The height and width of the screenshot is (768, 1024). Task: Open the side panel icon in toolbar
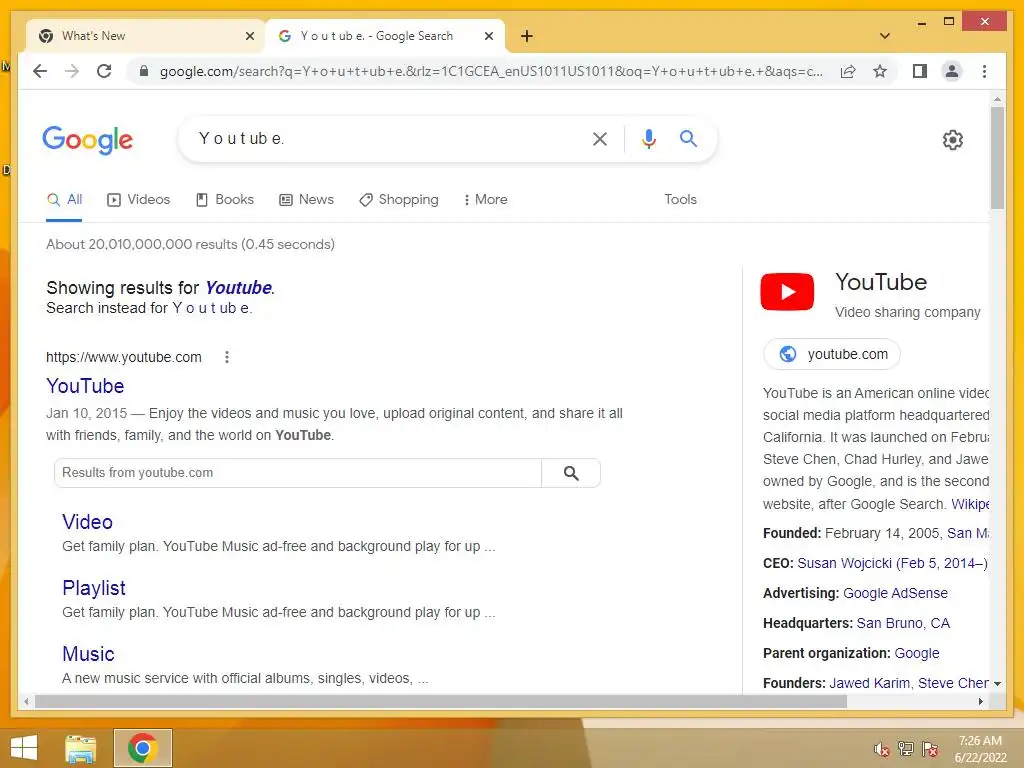pos(920,71)
